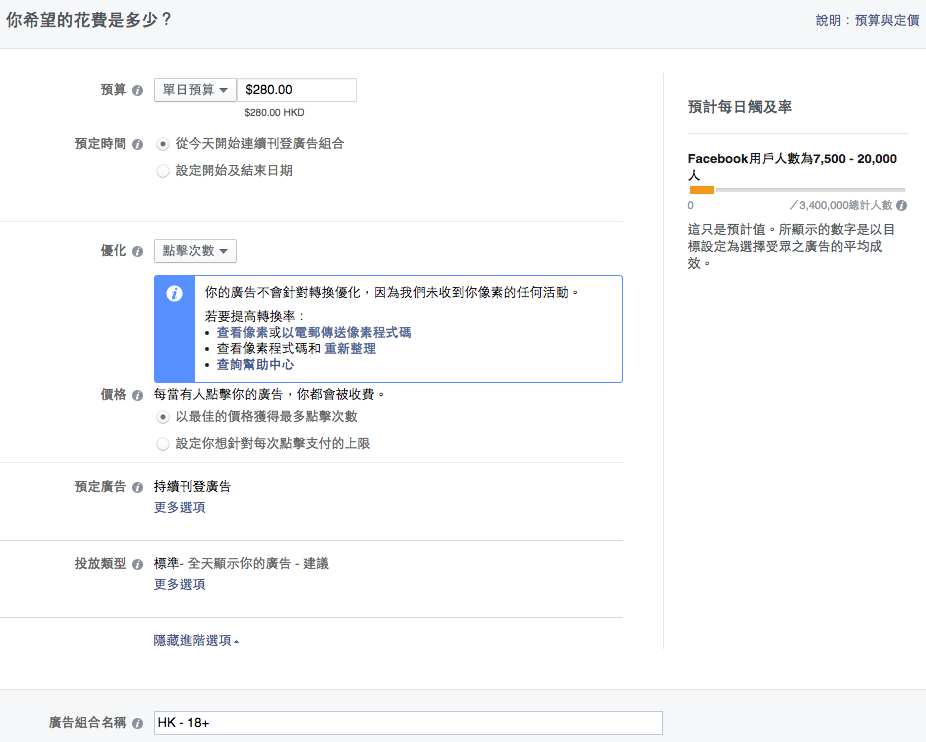Open 說明:預算與定價 help link

868,20
